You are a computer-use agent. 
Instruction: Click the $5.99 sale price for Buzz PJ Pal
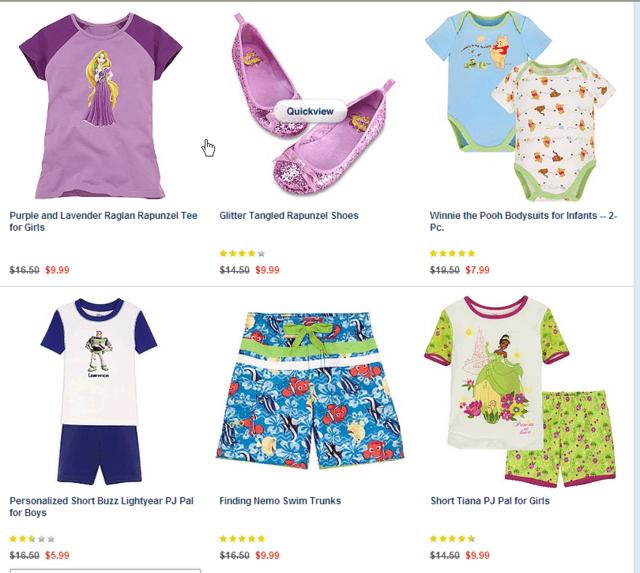point(57,555)
